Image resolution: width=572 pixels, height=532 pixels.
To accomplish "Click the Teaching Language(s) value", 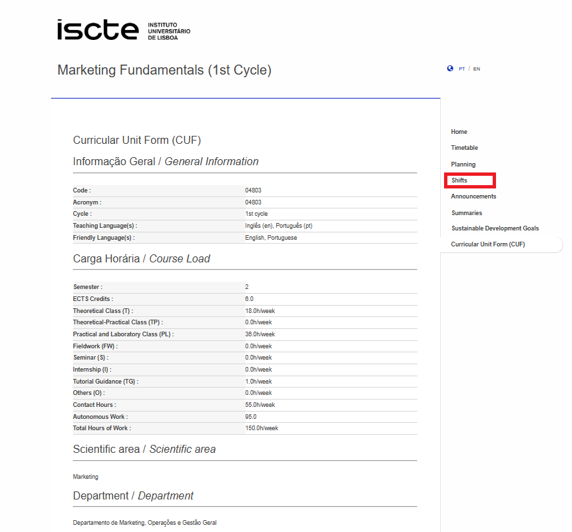I will [x=279, y=226].
